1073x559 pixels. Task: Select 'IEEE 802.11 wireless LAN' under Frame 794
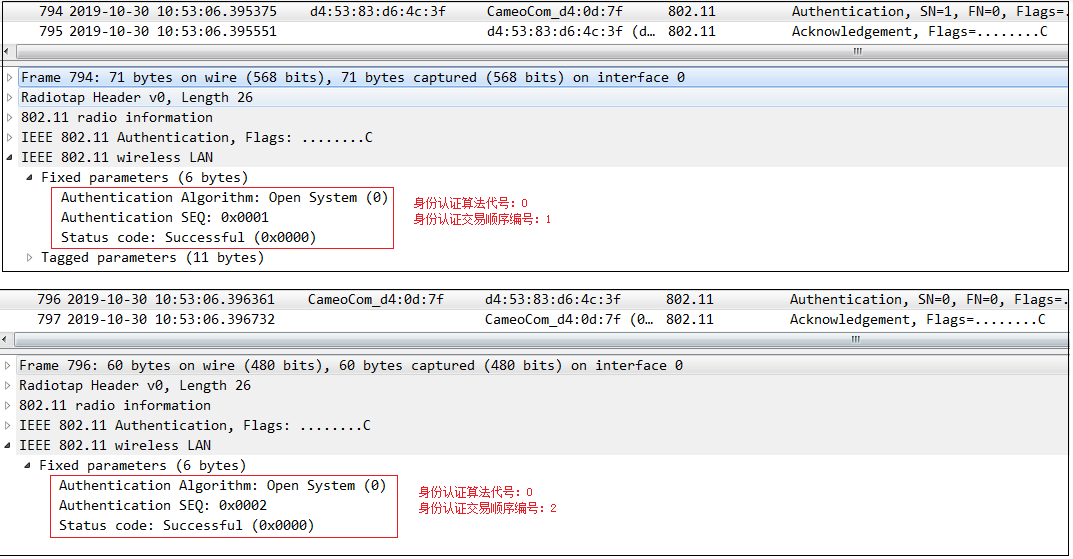pyautogui.click(x=117, y=157)
